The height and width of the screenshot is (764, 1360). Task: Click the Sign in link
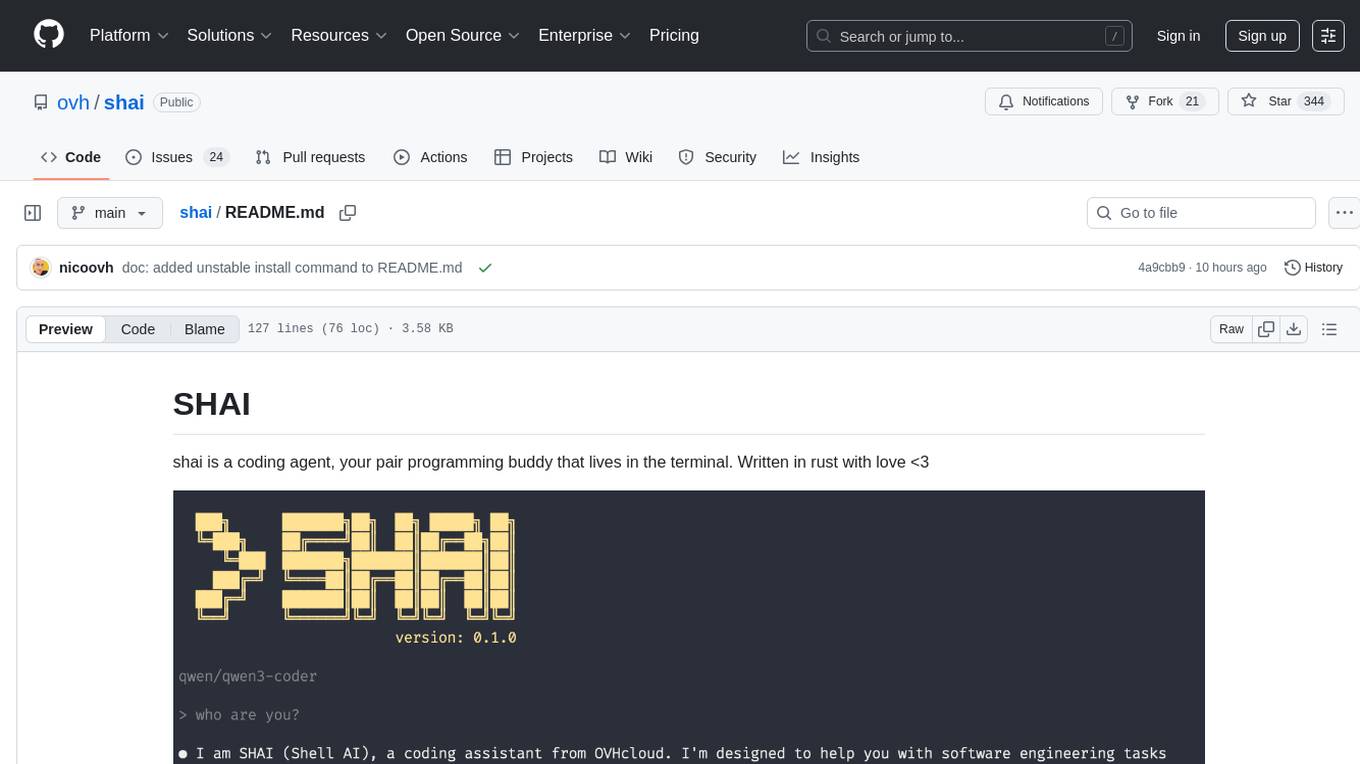[x=1178, y=36]
